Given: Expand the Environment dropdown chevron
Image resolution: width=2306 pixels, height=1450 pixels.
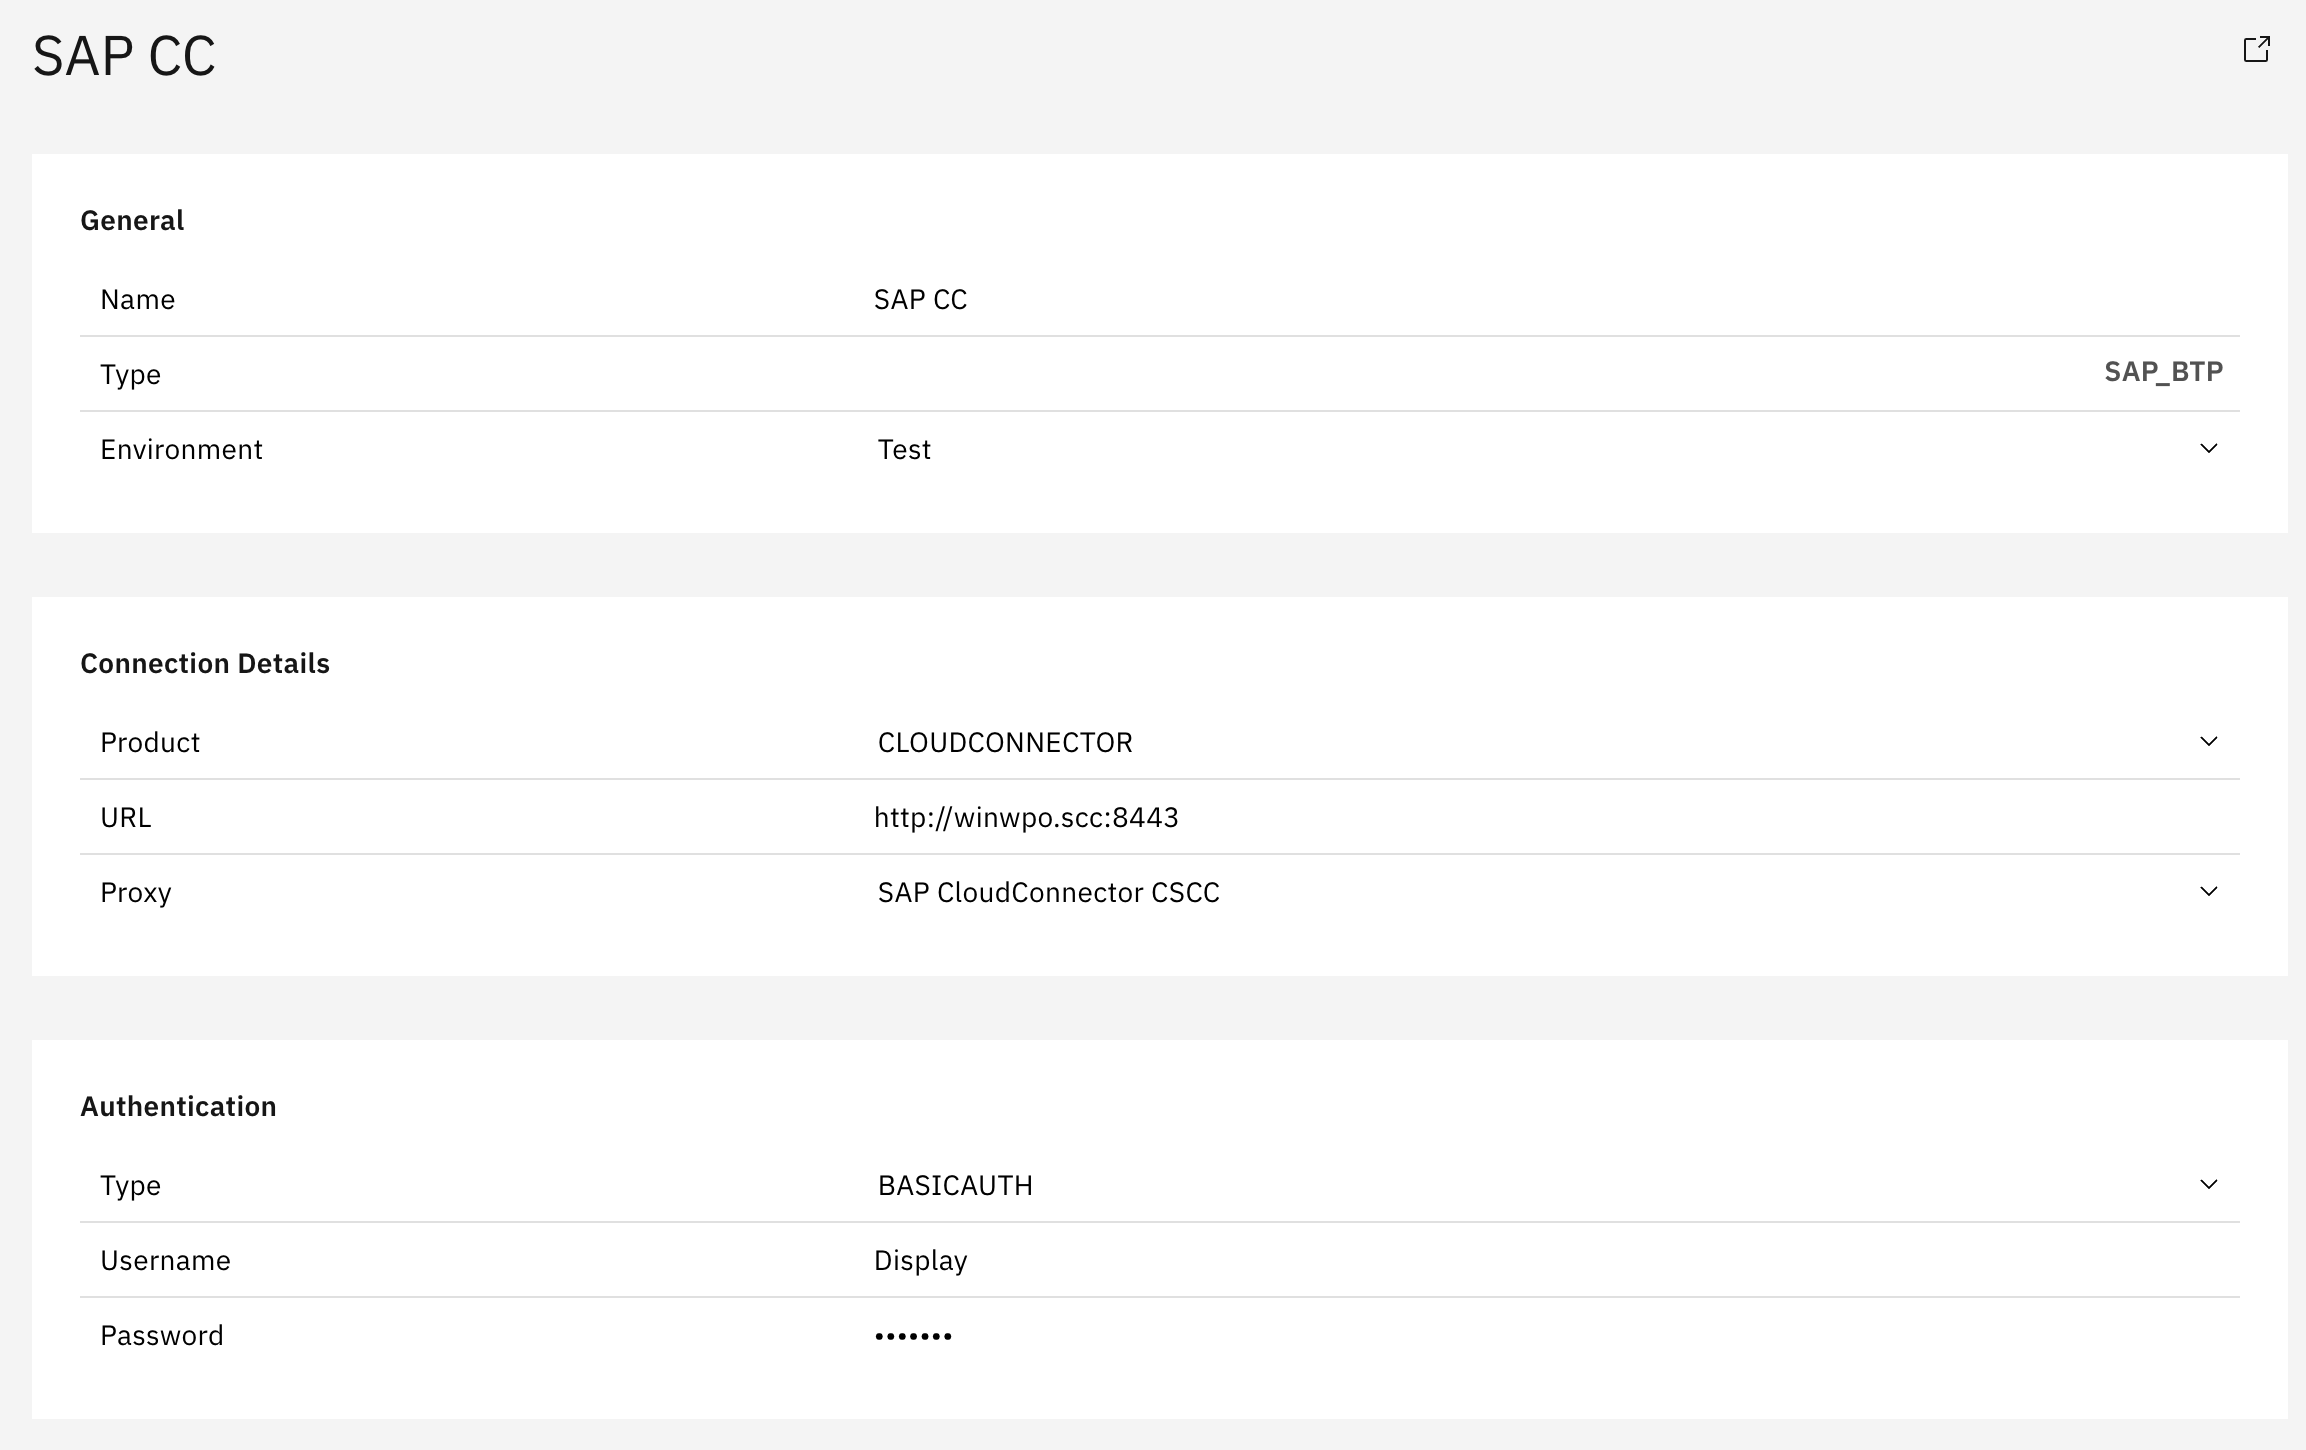Looking at the screenshot, I should (x=2208, y=448).
